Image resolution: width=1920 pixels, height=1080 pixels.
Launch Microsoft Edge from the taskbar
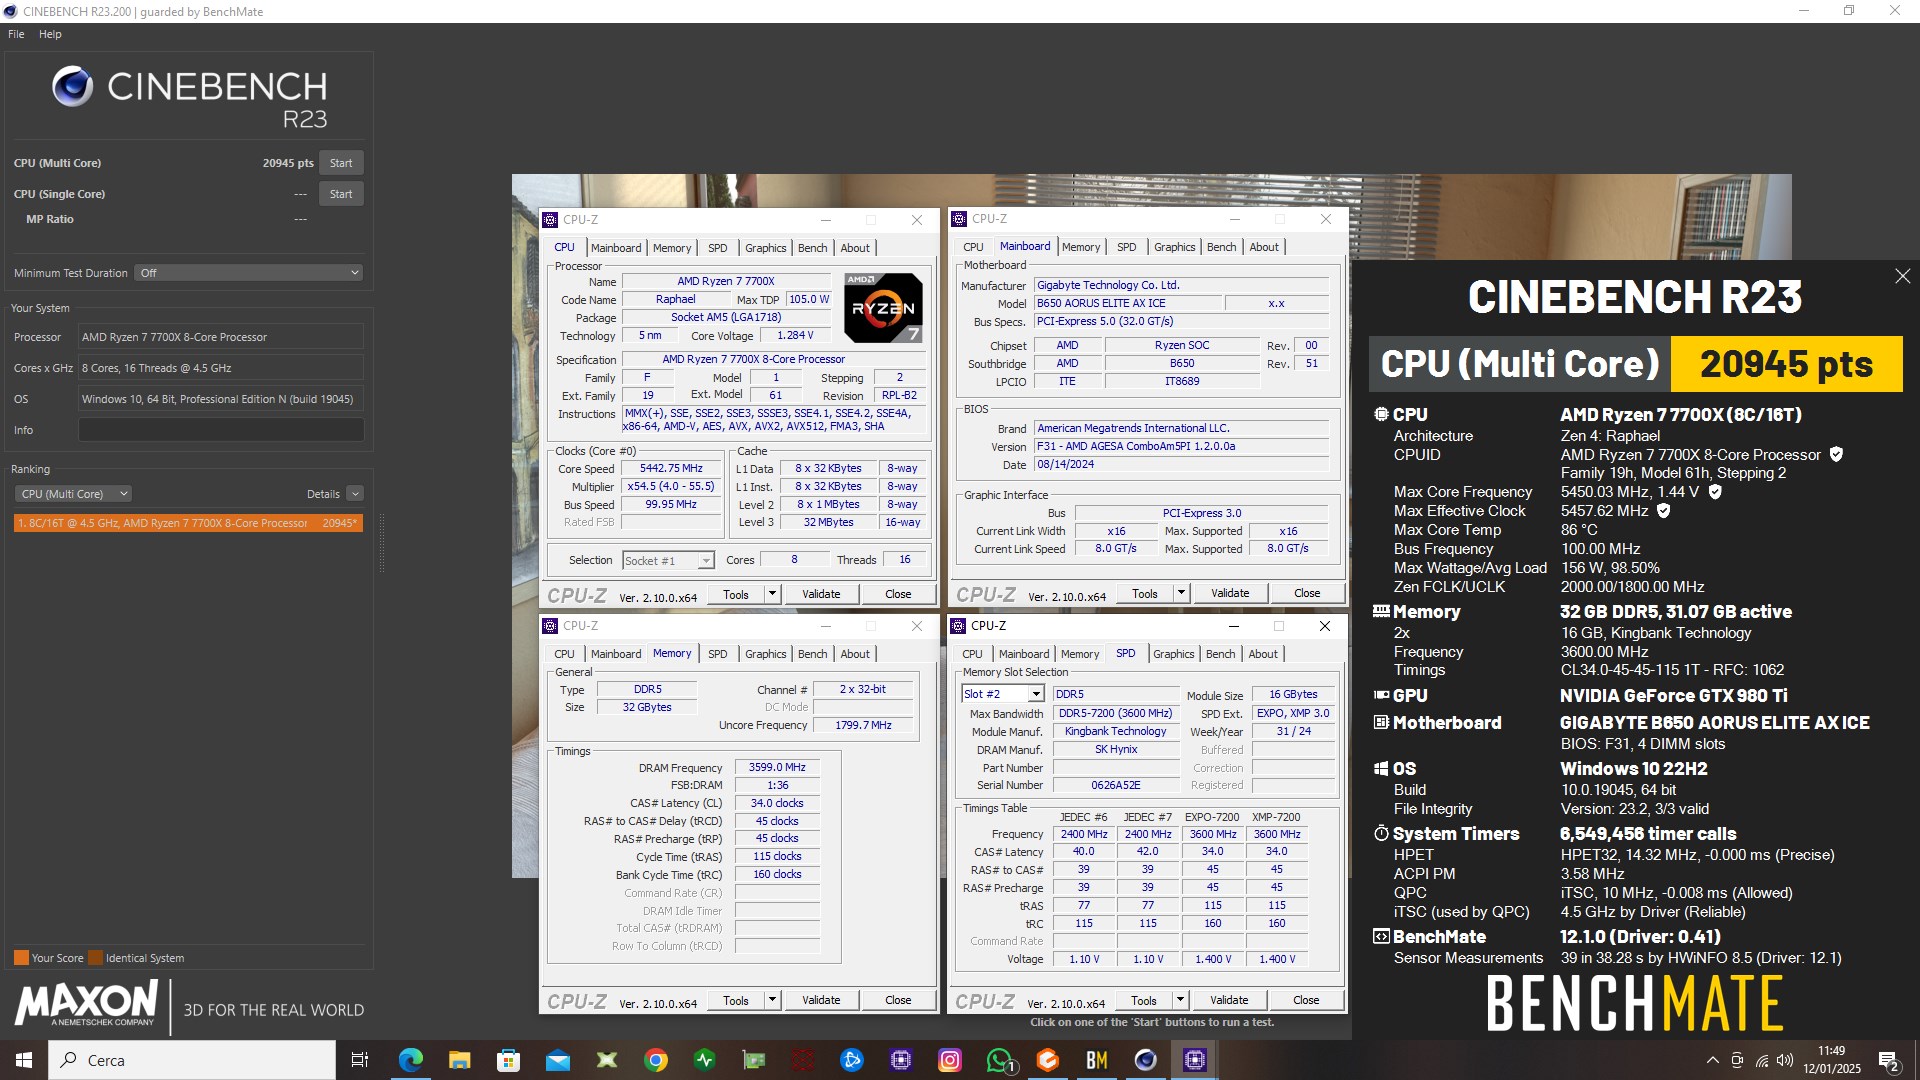[x=410, y=1060]
